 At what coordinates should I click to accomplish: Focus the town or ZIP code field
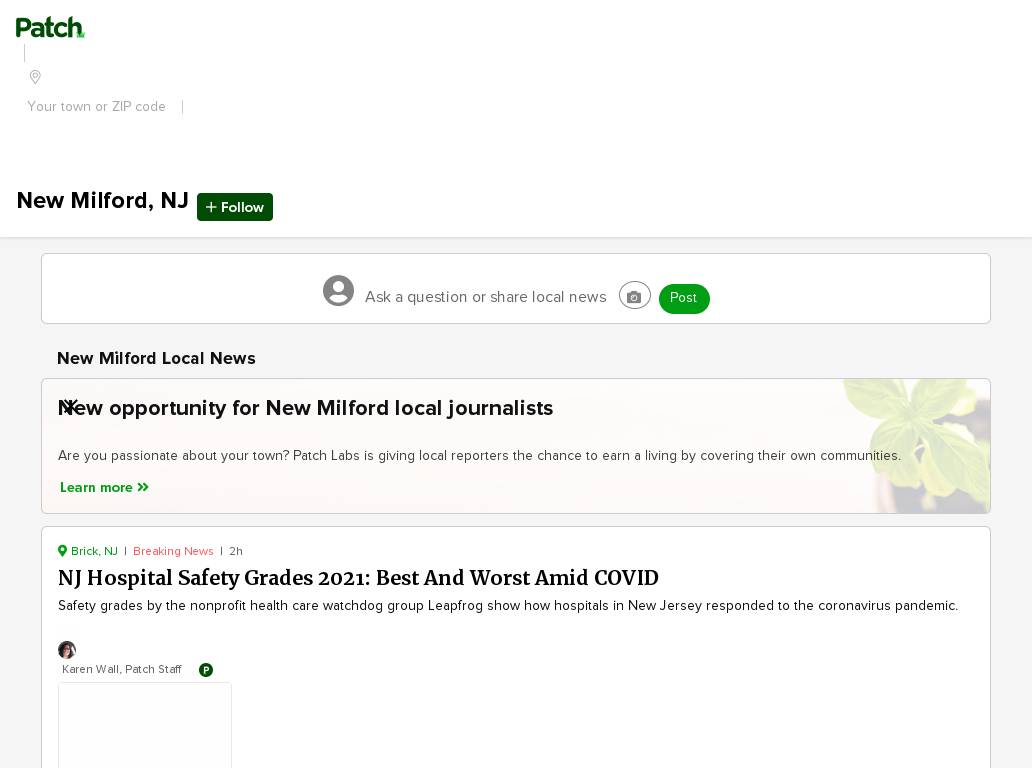point(97,107)
